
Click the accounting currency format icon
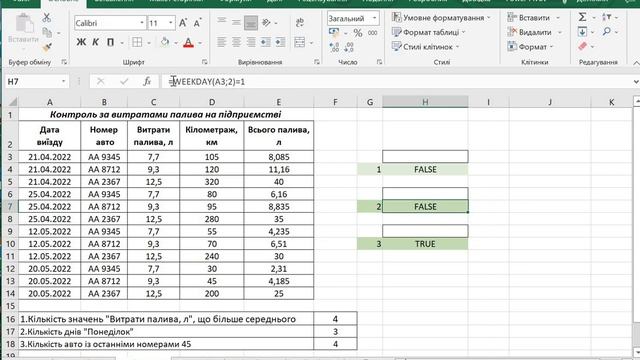tap(334, 32)
